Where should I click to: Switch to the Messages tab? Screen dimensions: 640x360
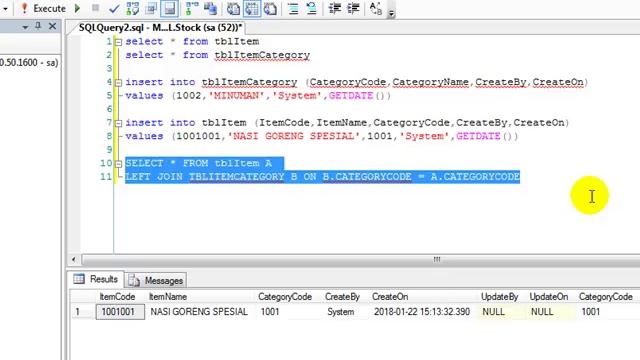156,280
